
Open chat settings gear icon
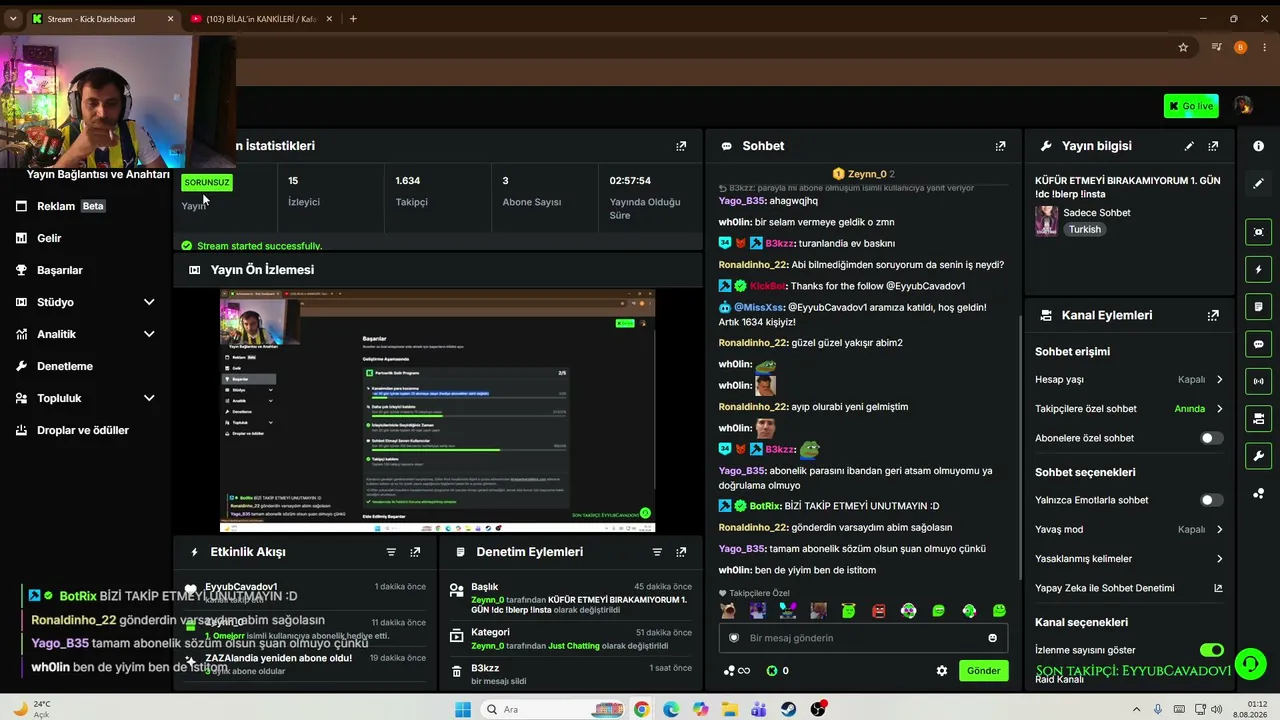pos(941,671)
